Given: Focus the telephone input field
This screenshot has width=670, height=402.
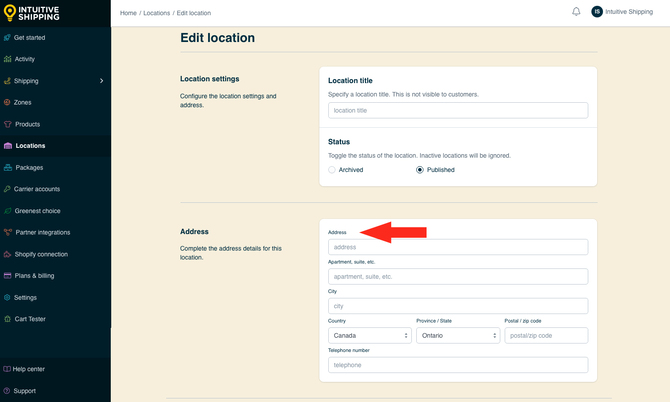Looking at the screenshot, I should [458, 365].
